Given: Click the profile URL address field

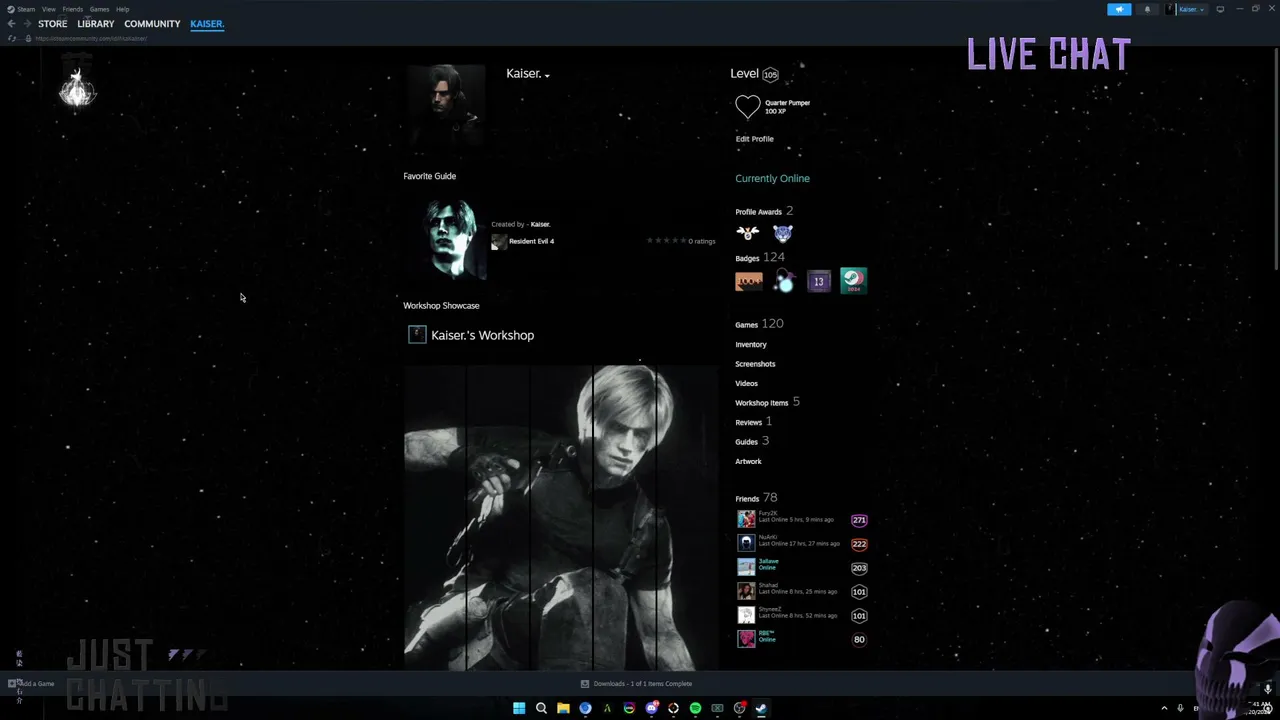Looking at the screenshot, I should point(91,38).
